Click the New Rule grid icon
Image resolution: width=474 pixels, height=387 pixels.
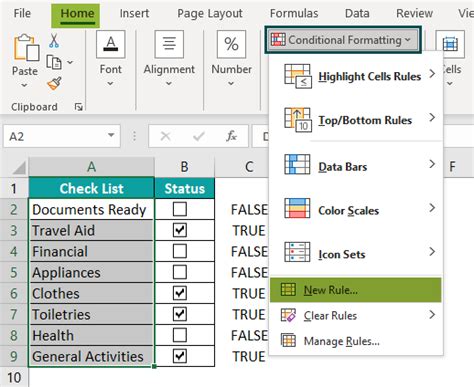(x=288, y=290)
